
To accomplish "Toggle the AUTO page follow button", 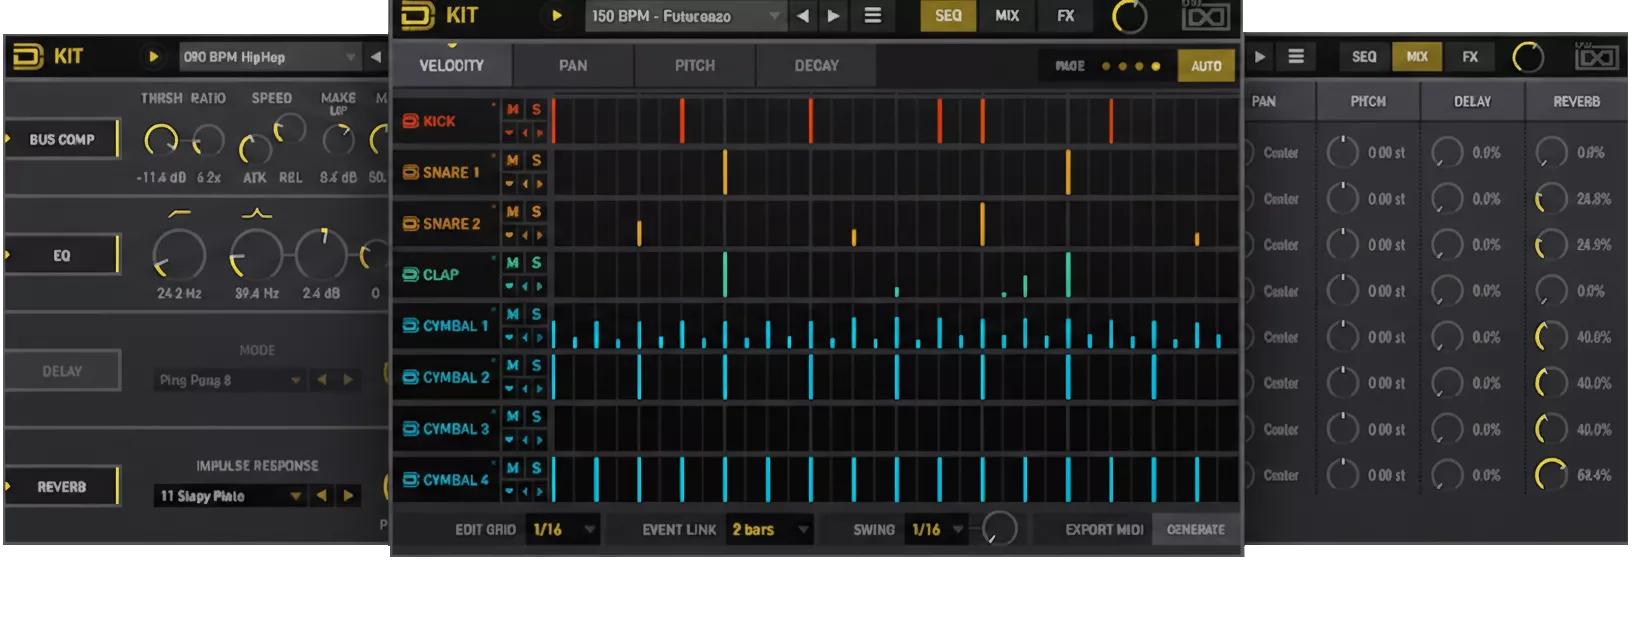I will tap(1206, 66).
